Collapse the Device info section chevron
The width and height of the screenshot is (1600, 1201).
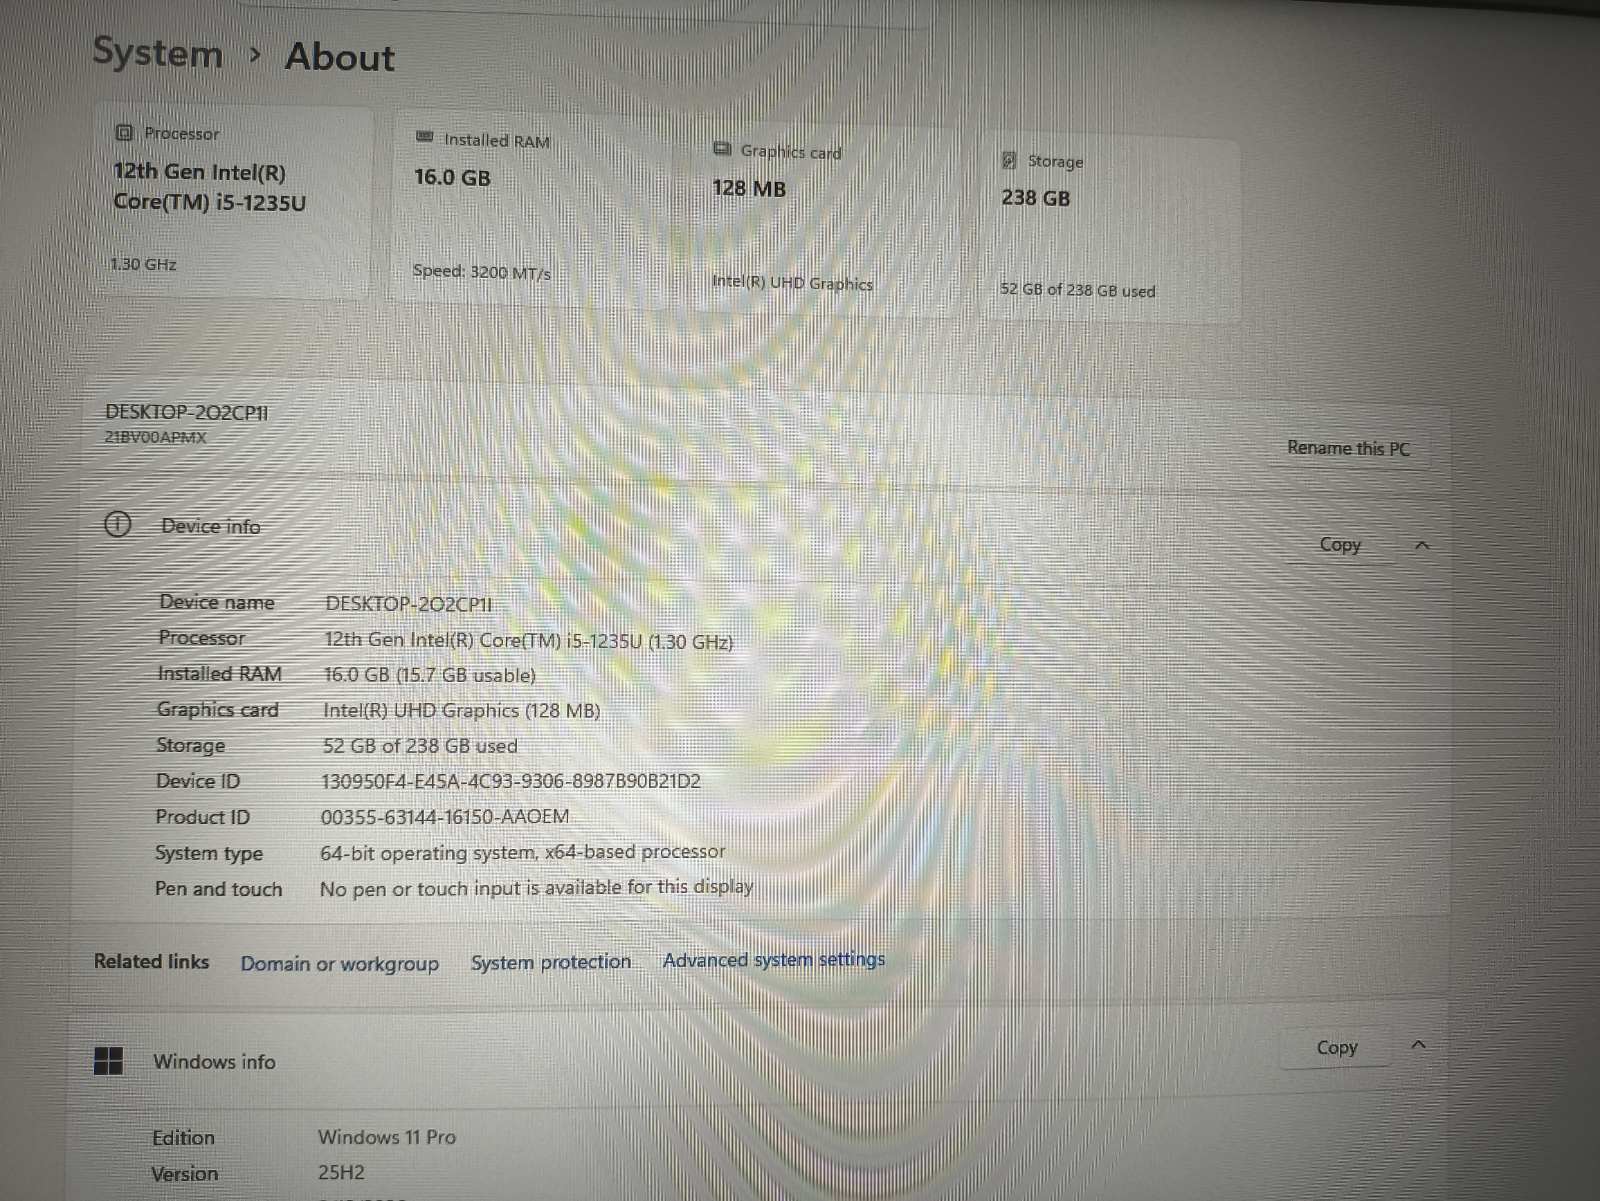click(1422, 546)
